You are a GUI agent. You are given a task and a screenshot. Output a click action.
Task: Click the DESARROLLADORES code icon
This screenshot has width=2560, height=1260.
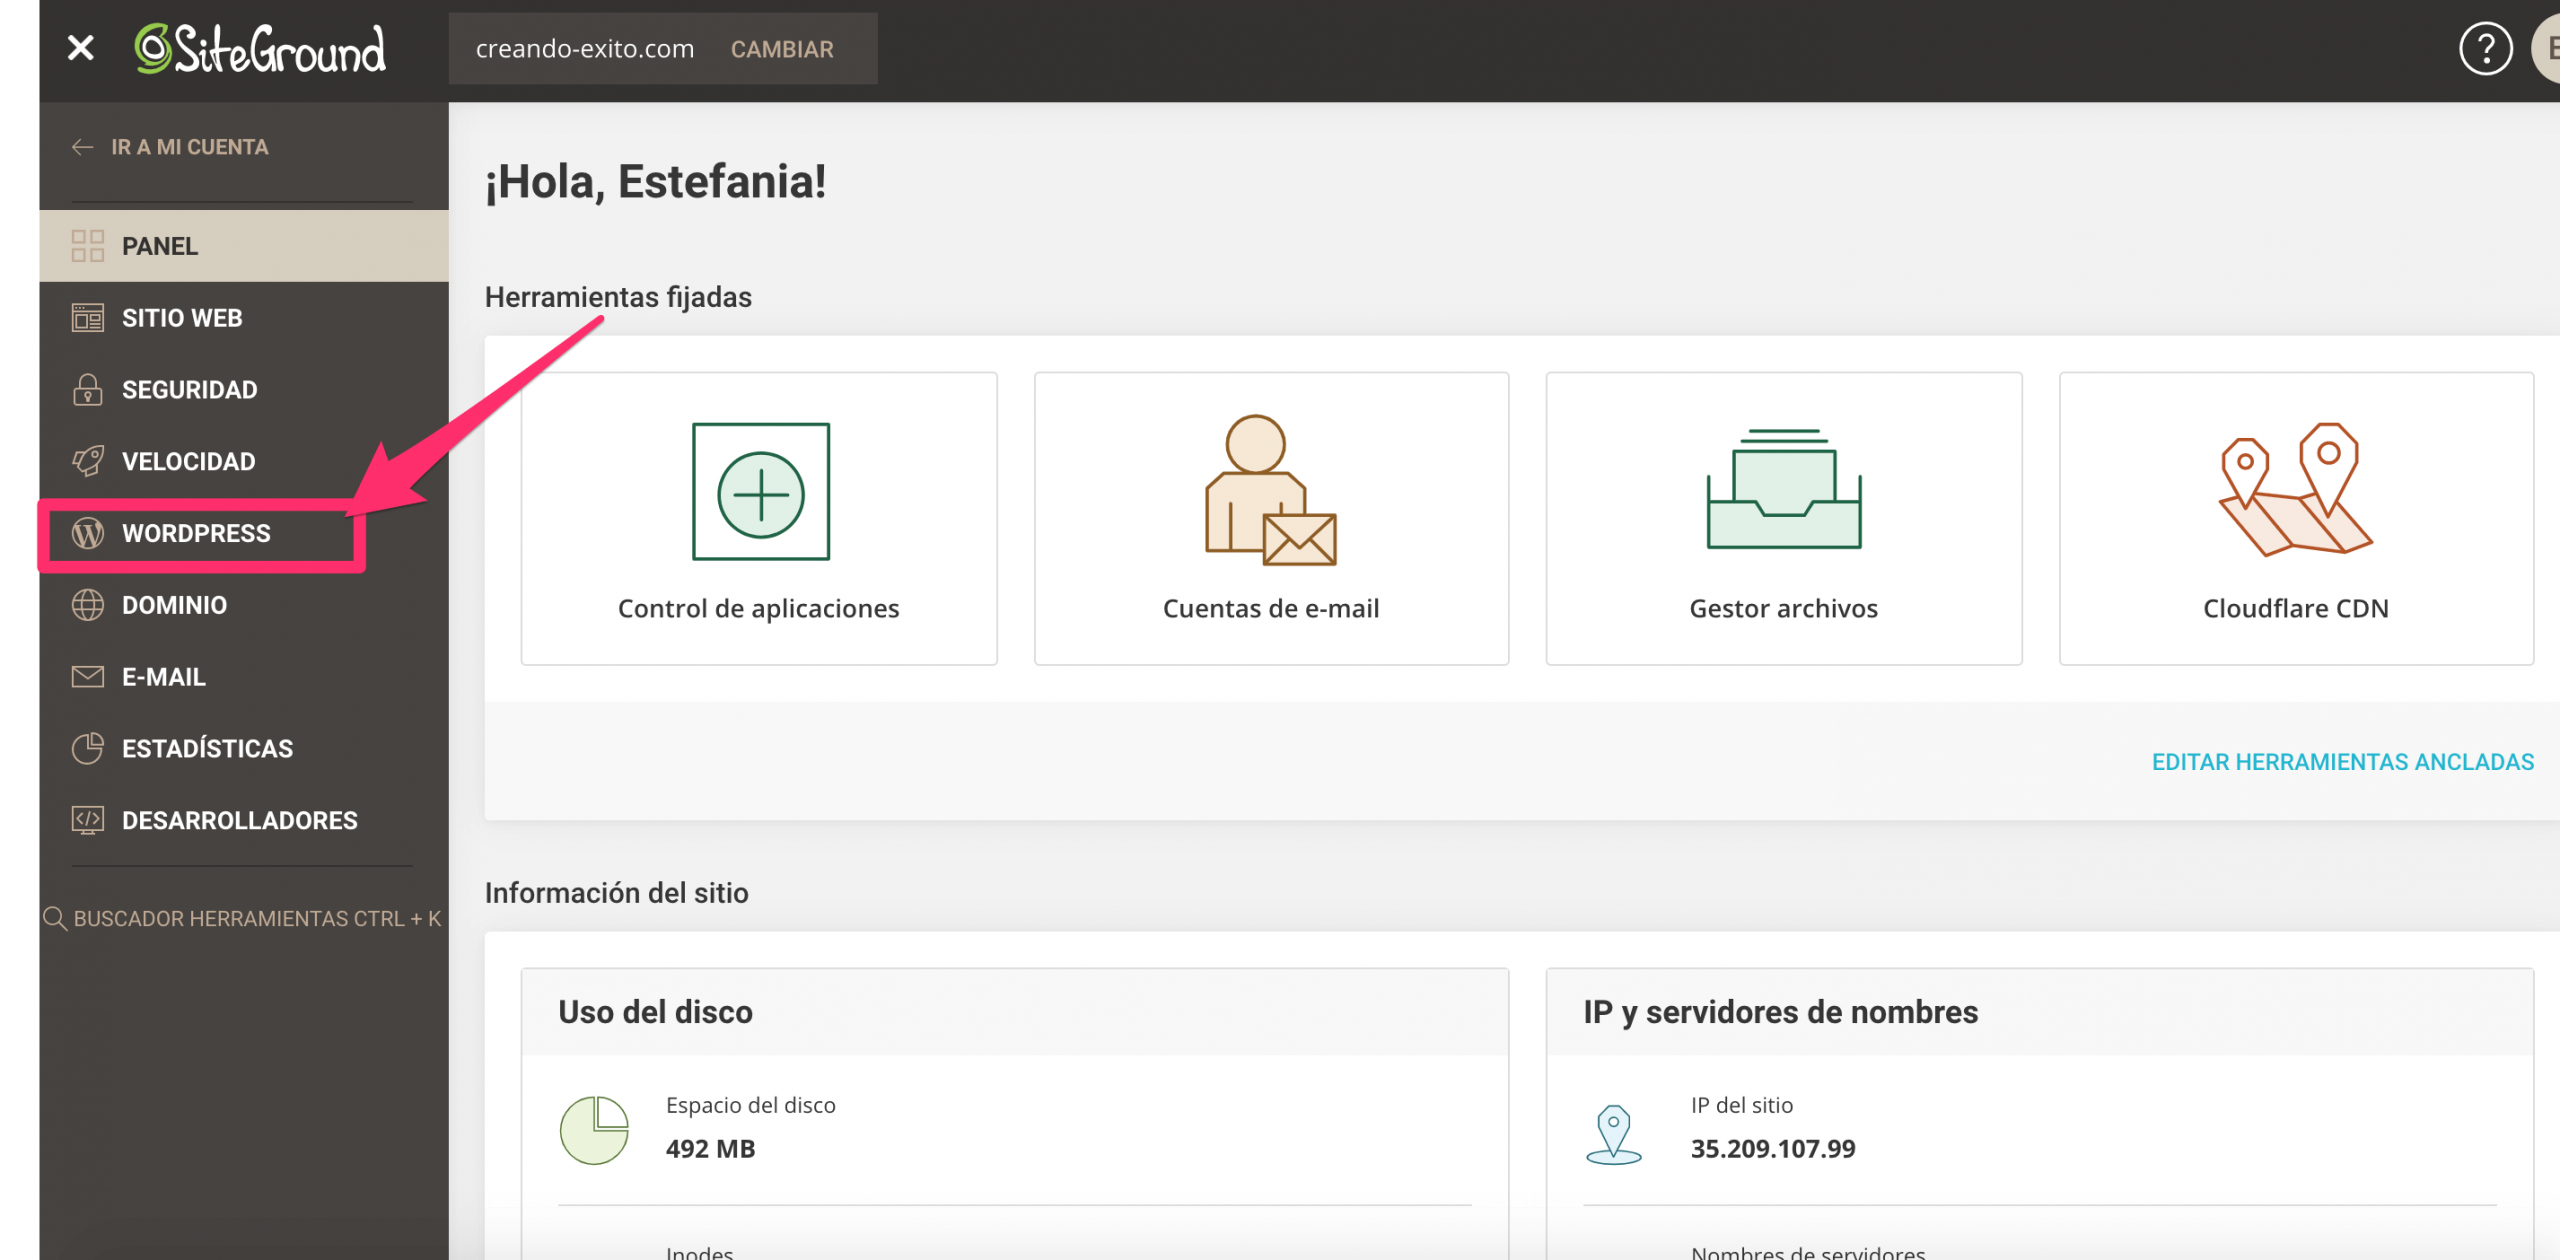[88, 820]
